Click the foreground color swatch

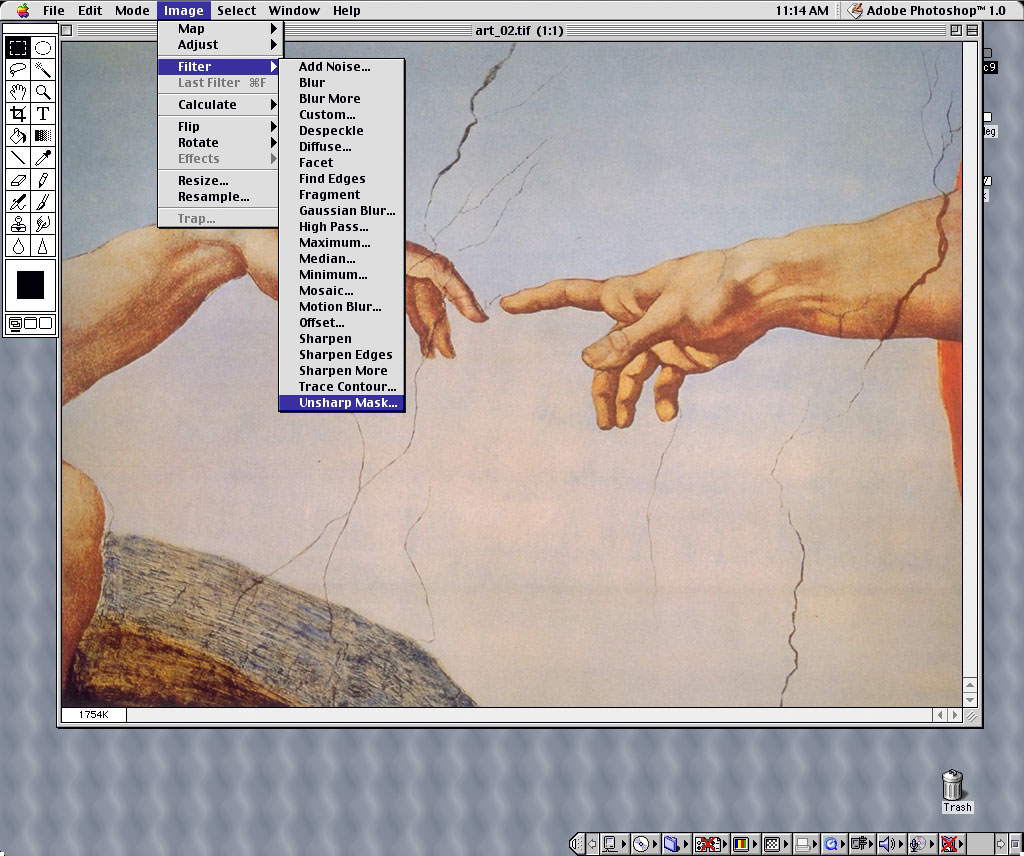30,285
